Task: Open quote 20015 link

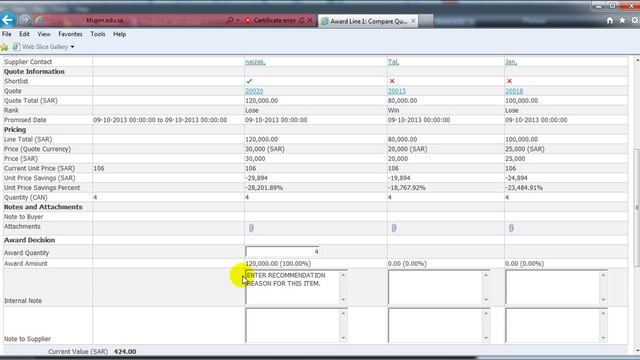Action: point(397,91)
